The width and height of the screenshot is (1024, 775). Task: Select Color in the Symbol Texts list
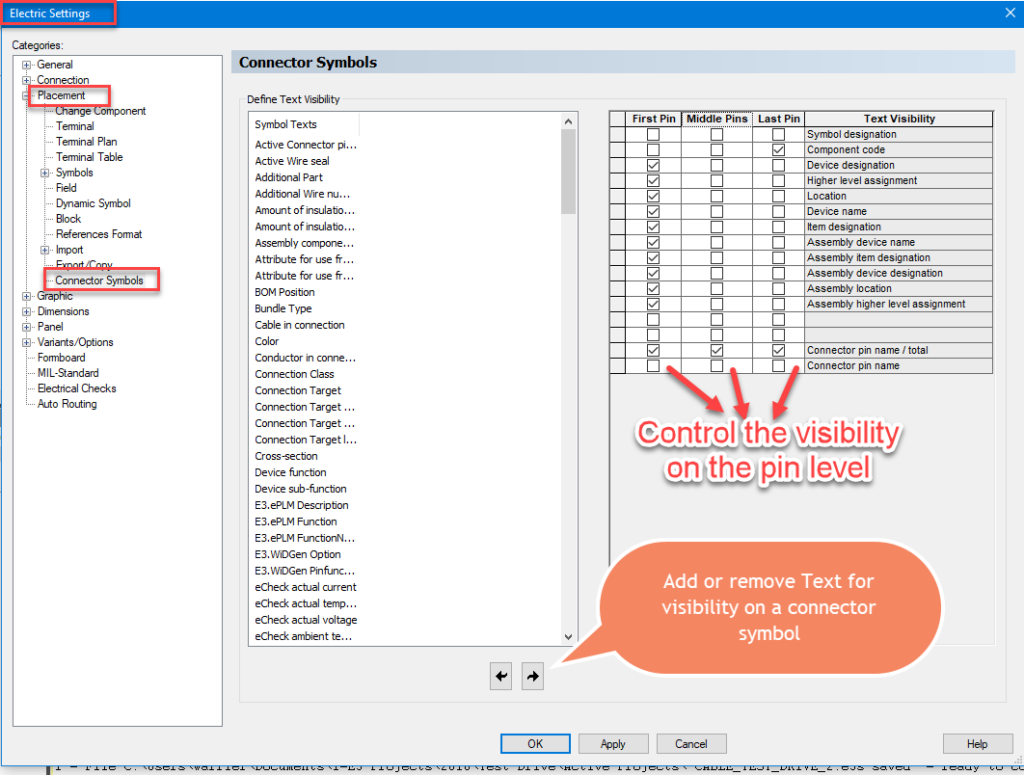pos(266,341)
